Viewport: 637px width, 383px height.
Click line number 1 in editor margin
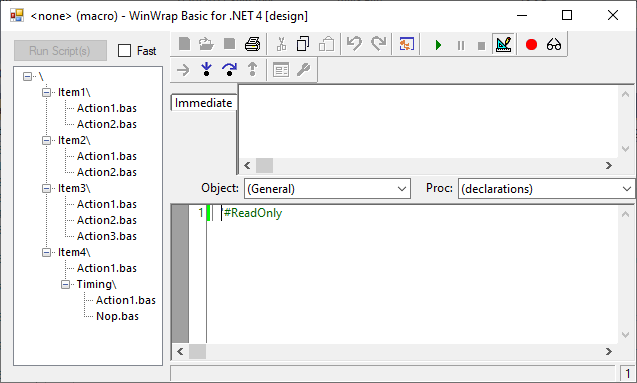pos(201,213)
